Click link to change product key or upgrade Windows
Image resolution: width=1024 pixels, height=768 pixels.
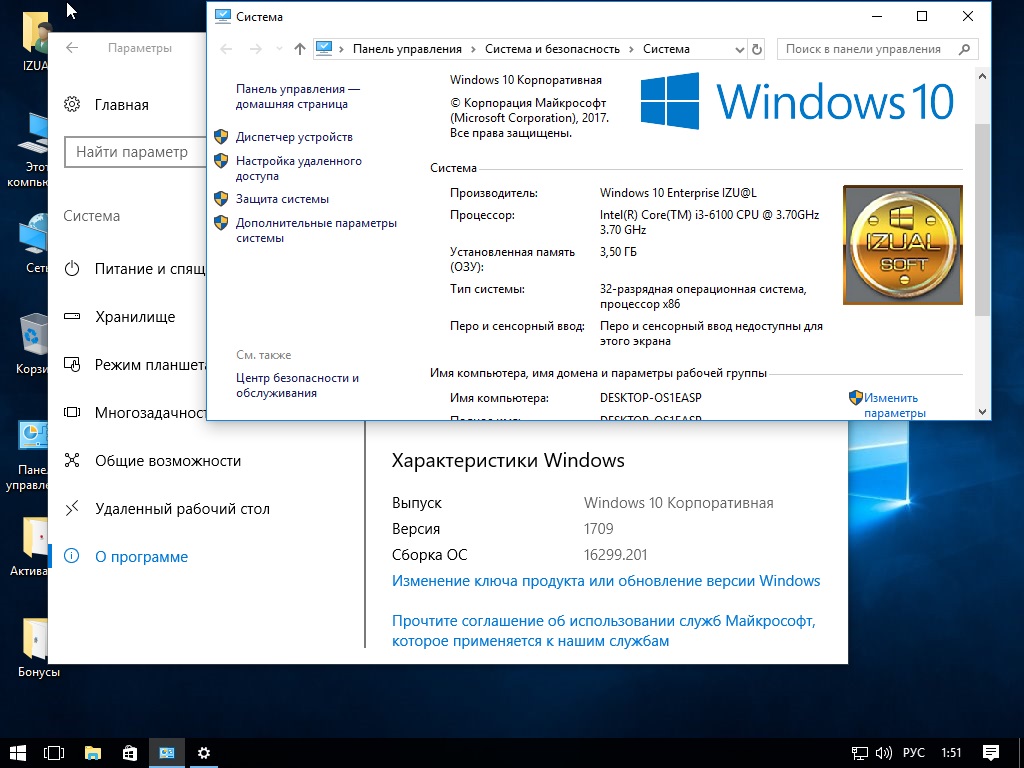606,581
